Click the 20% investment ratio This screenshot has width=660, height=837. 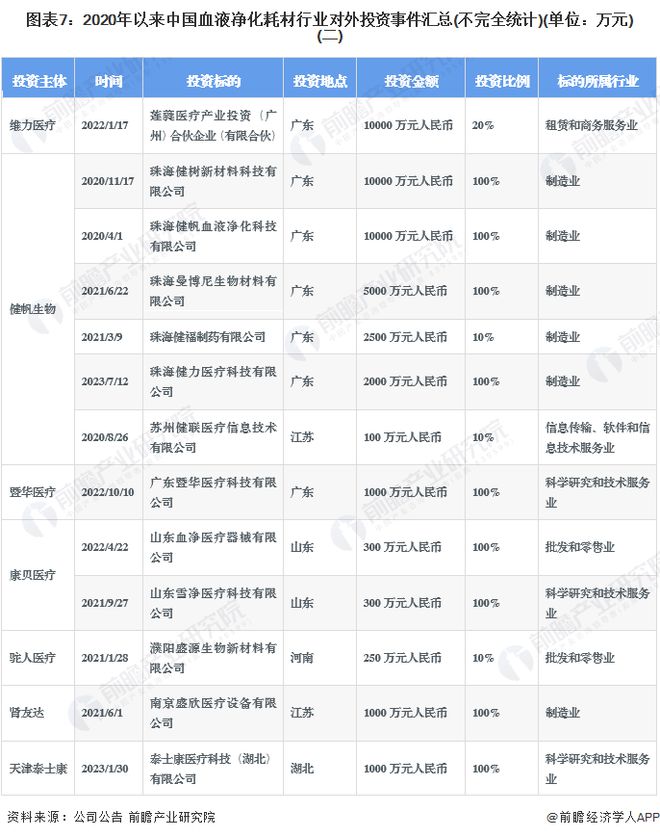coord(483,125)
